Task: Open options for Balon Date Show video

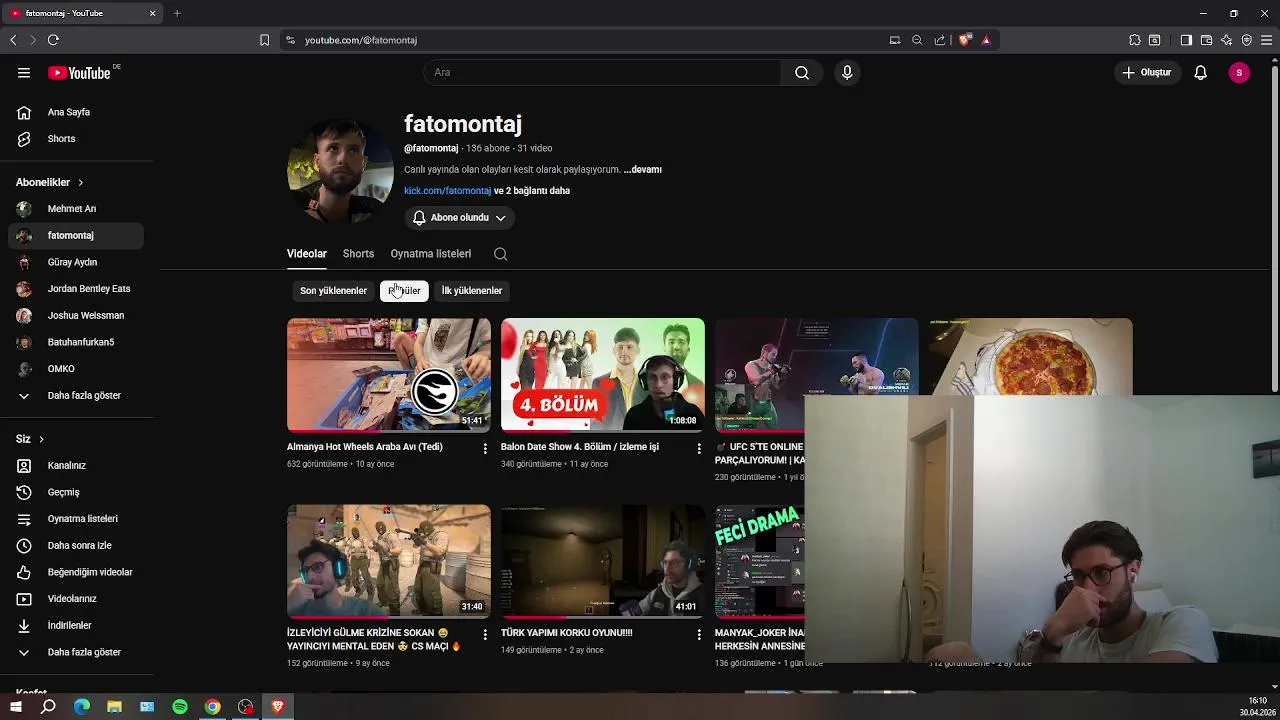Action: click(x=699, y=448)
